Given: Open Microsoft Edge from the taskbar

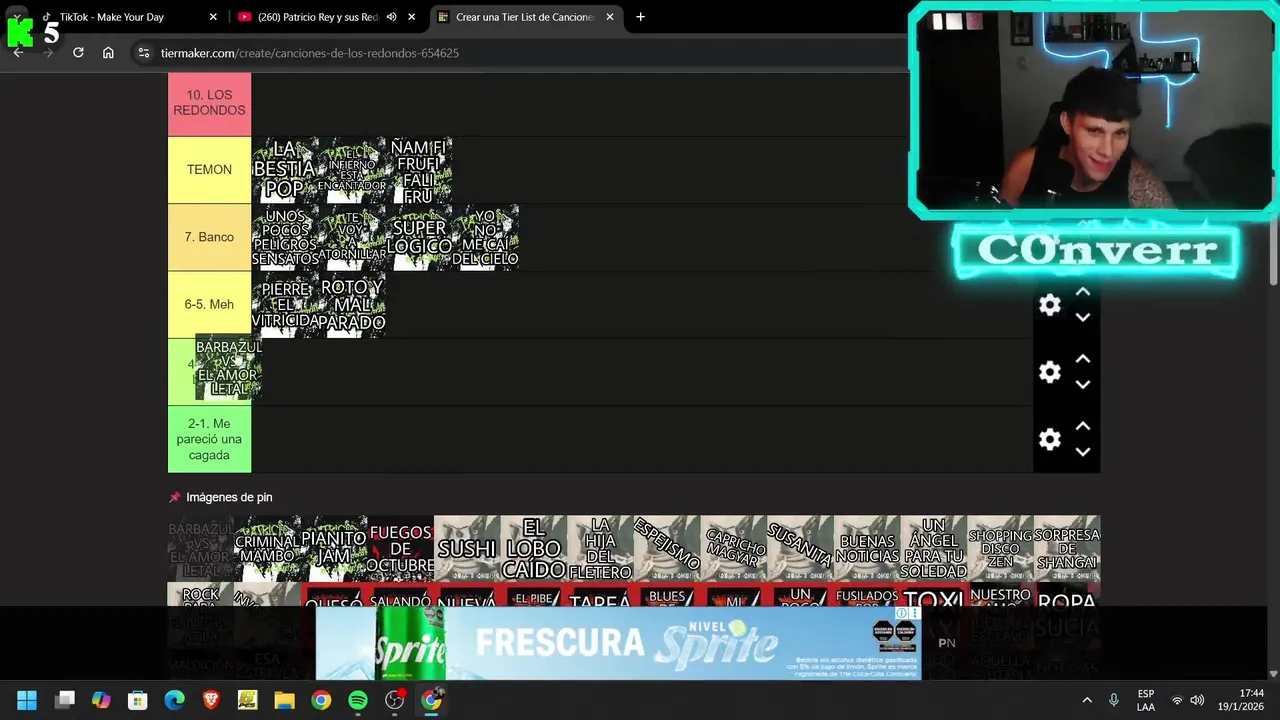Looking at the screenshot, I should pos(174,700).
